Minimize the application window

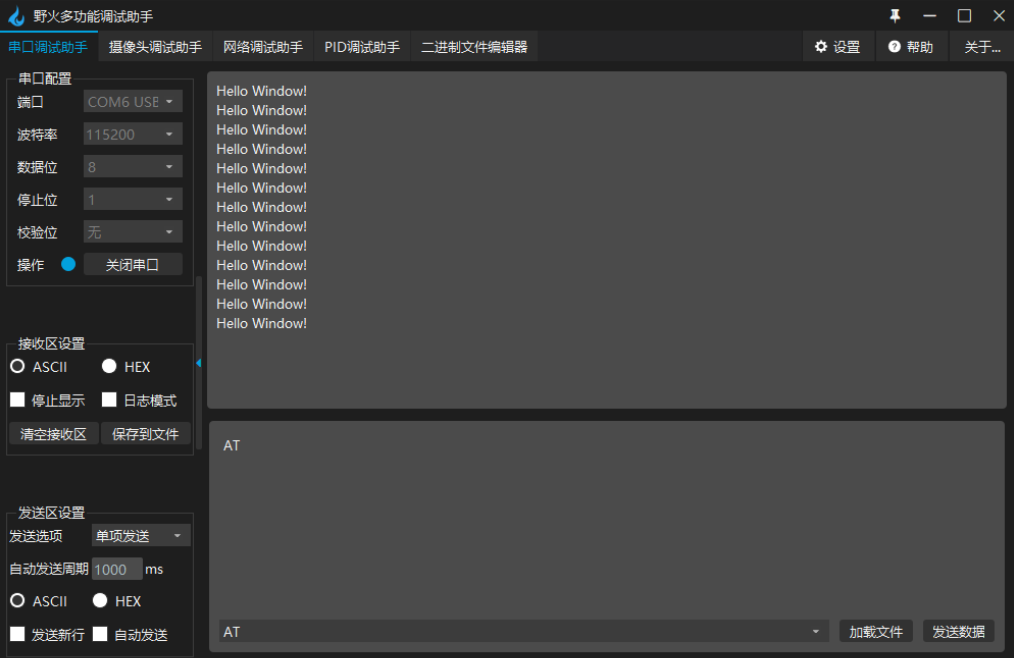pos(930,16)
